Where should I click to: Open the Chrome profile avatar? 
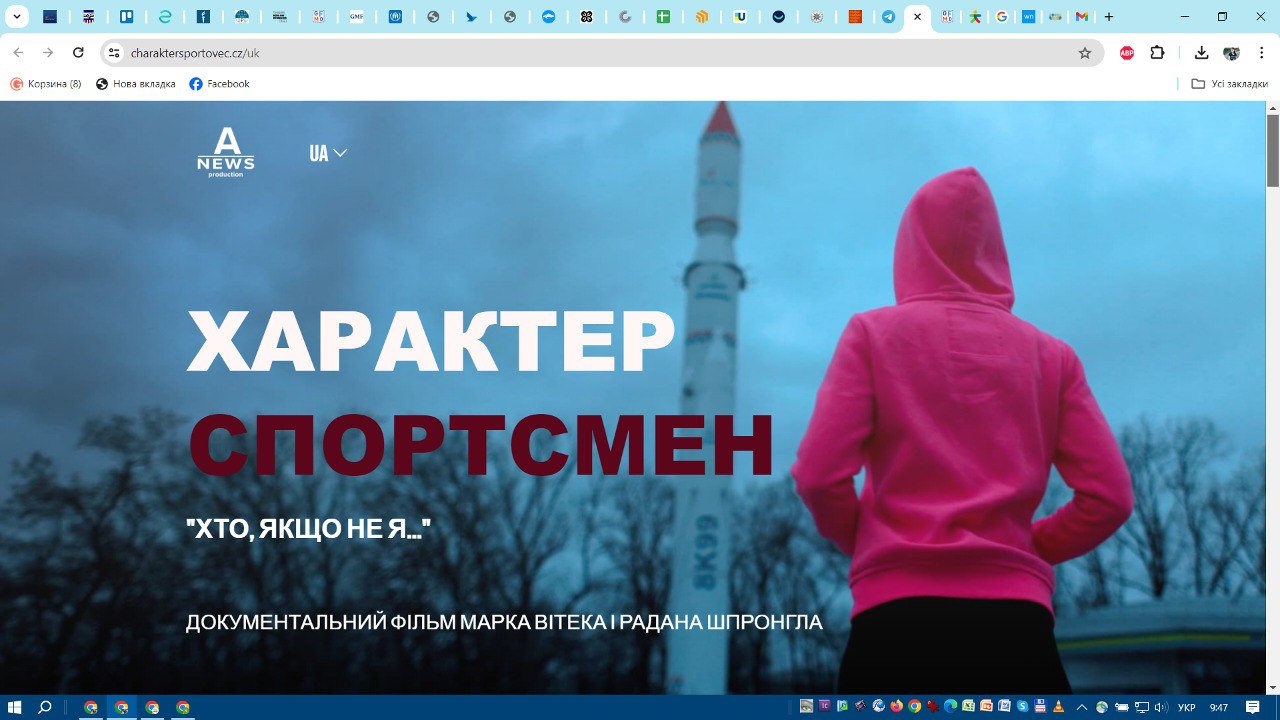tap(1232, 53)
